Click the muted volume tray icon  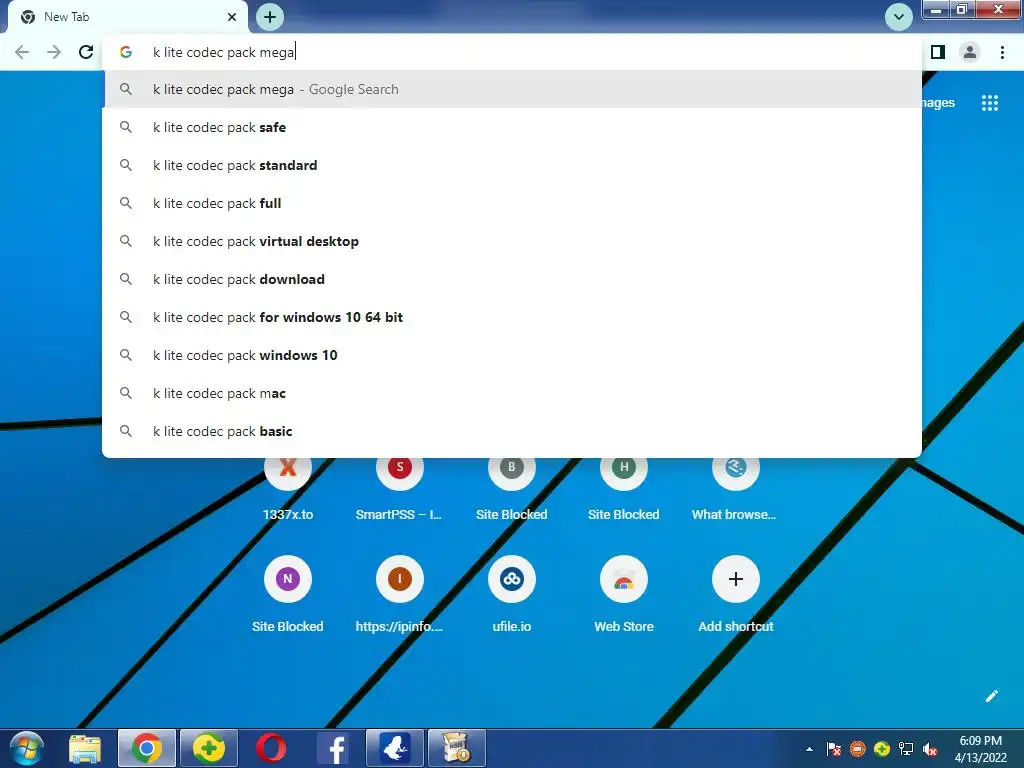930,749
